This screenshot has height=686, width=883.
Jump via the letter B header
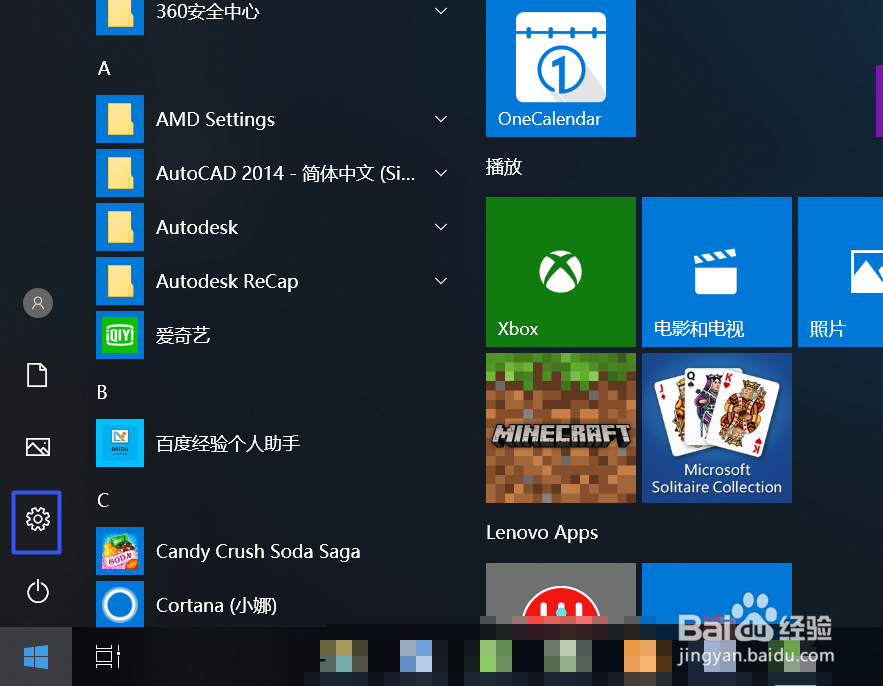click(x=102, y=392)
